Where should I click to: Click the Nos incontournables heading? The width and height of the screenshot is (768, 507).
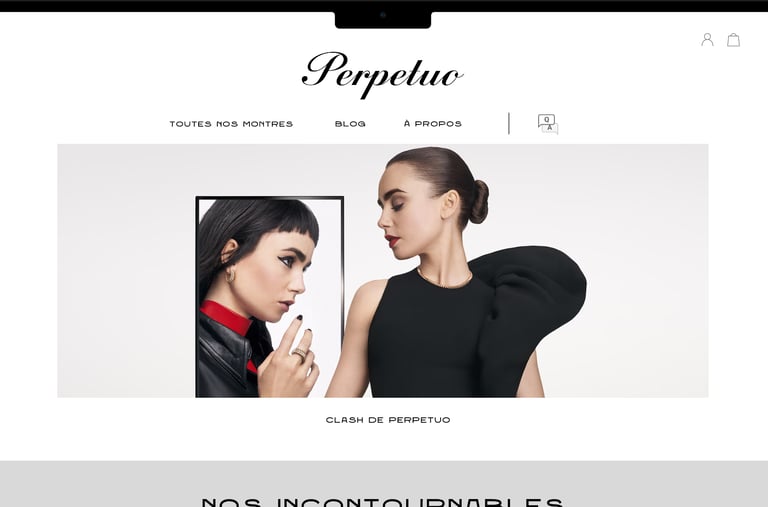pyautogui.click(x=383, y=502)
